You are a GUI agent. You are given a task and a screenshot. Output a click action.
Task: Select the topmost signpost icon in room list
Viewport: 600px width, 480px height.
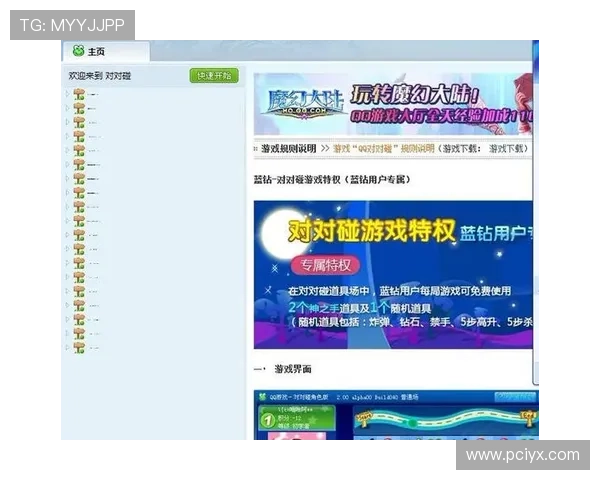pos(79,94)
